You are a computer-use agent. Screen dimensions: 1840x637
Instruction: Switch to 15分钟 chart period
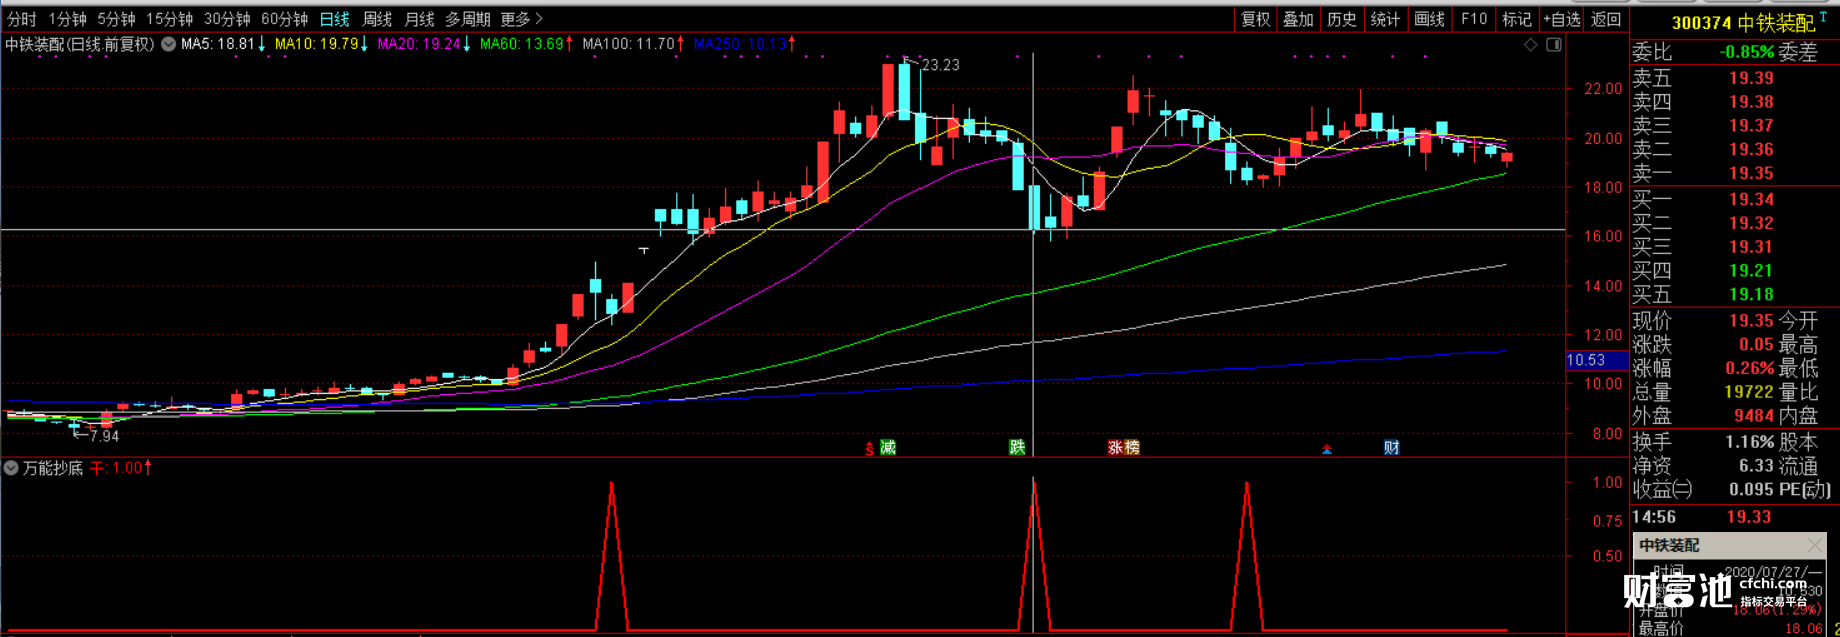(169, 19)
